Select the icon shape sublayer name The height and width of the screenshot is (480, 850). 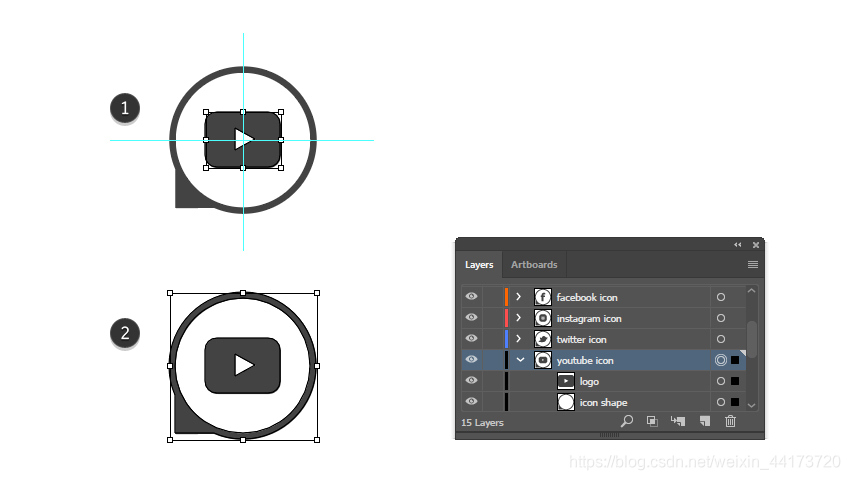click(603, 402)
